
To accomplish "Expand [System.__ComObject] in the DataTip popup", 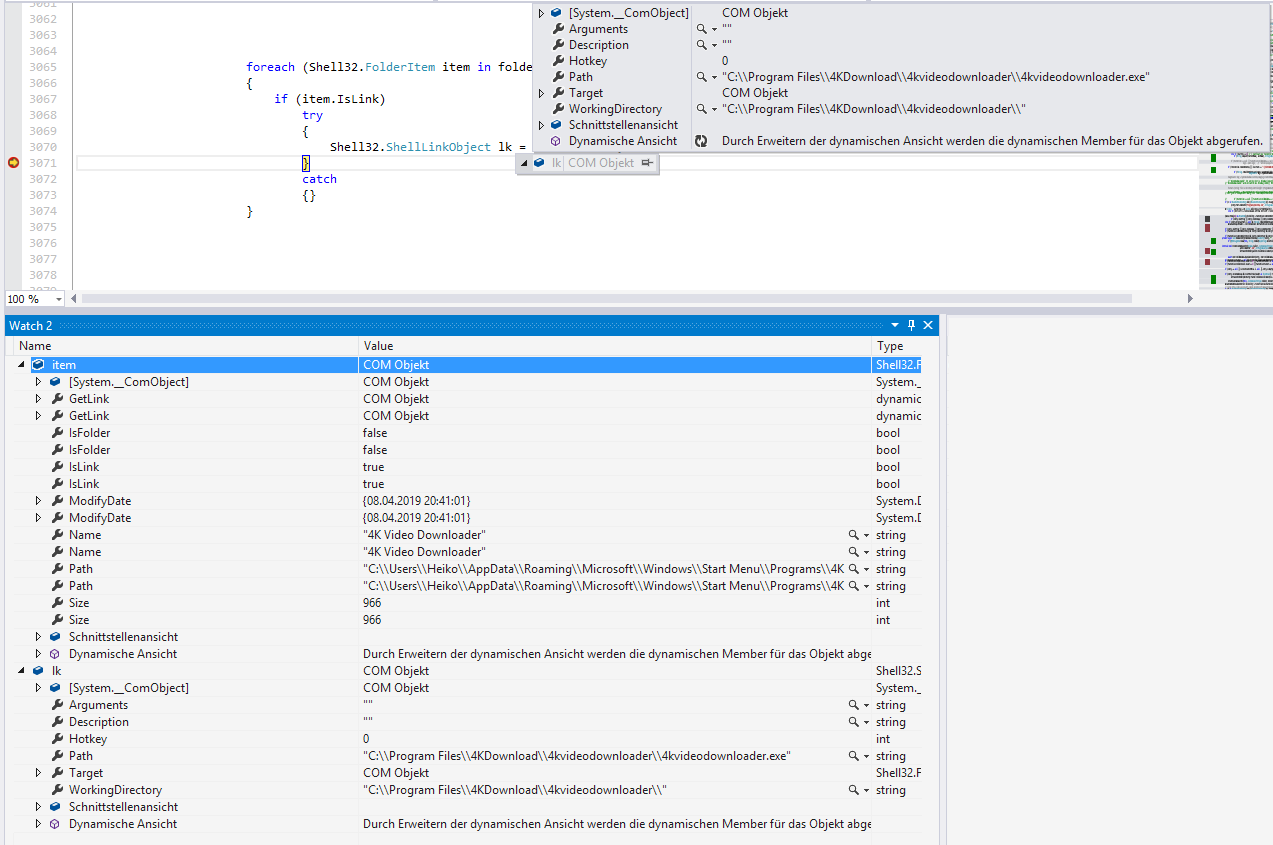I will [x=541, y=13].
